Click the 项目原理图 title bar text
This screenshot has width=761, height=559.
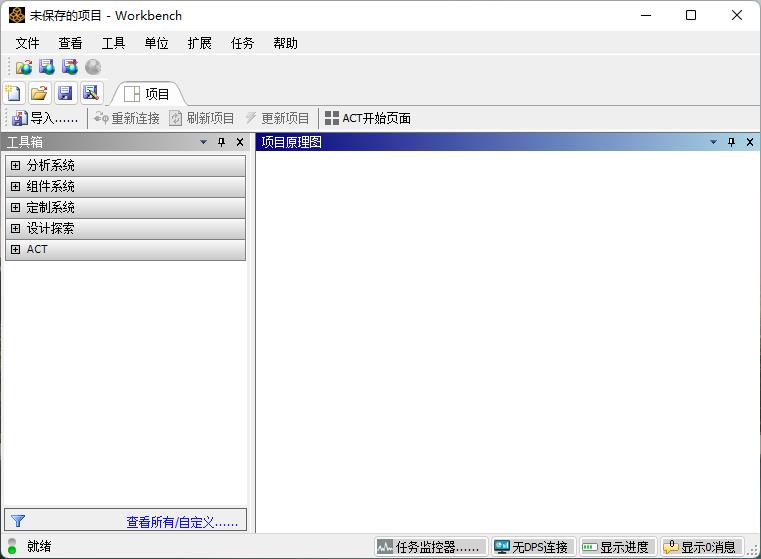click(291, 142)
